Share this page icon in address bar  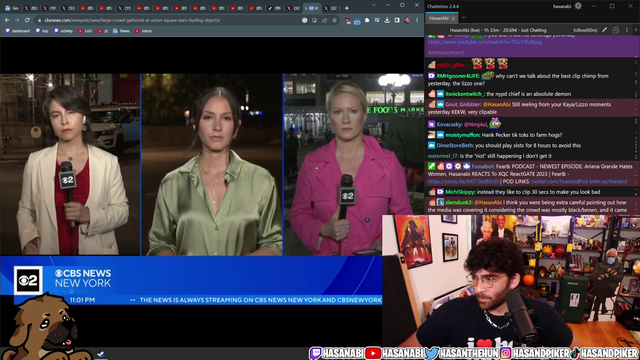(324, 20)
